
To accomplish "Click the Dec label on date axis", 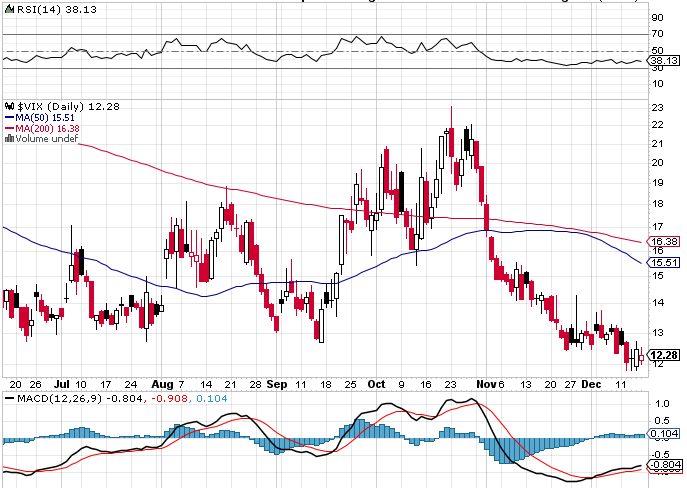I will pos(591,384).
